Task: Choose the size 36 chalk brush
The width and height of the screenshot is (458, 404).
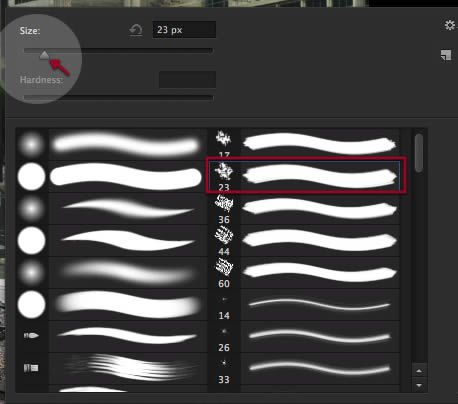Action: tap(304, 209)
